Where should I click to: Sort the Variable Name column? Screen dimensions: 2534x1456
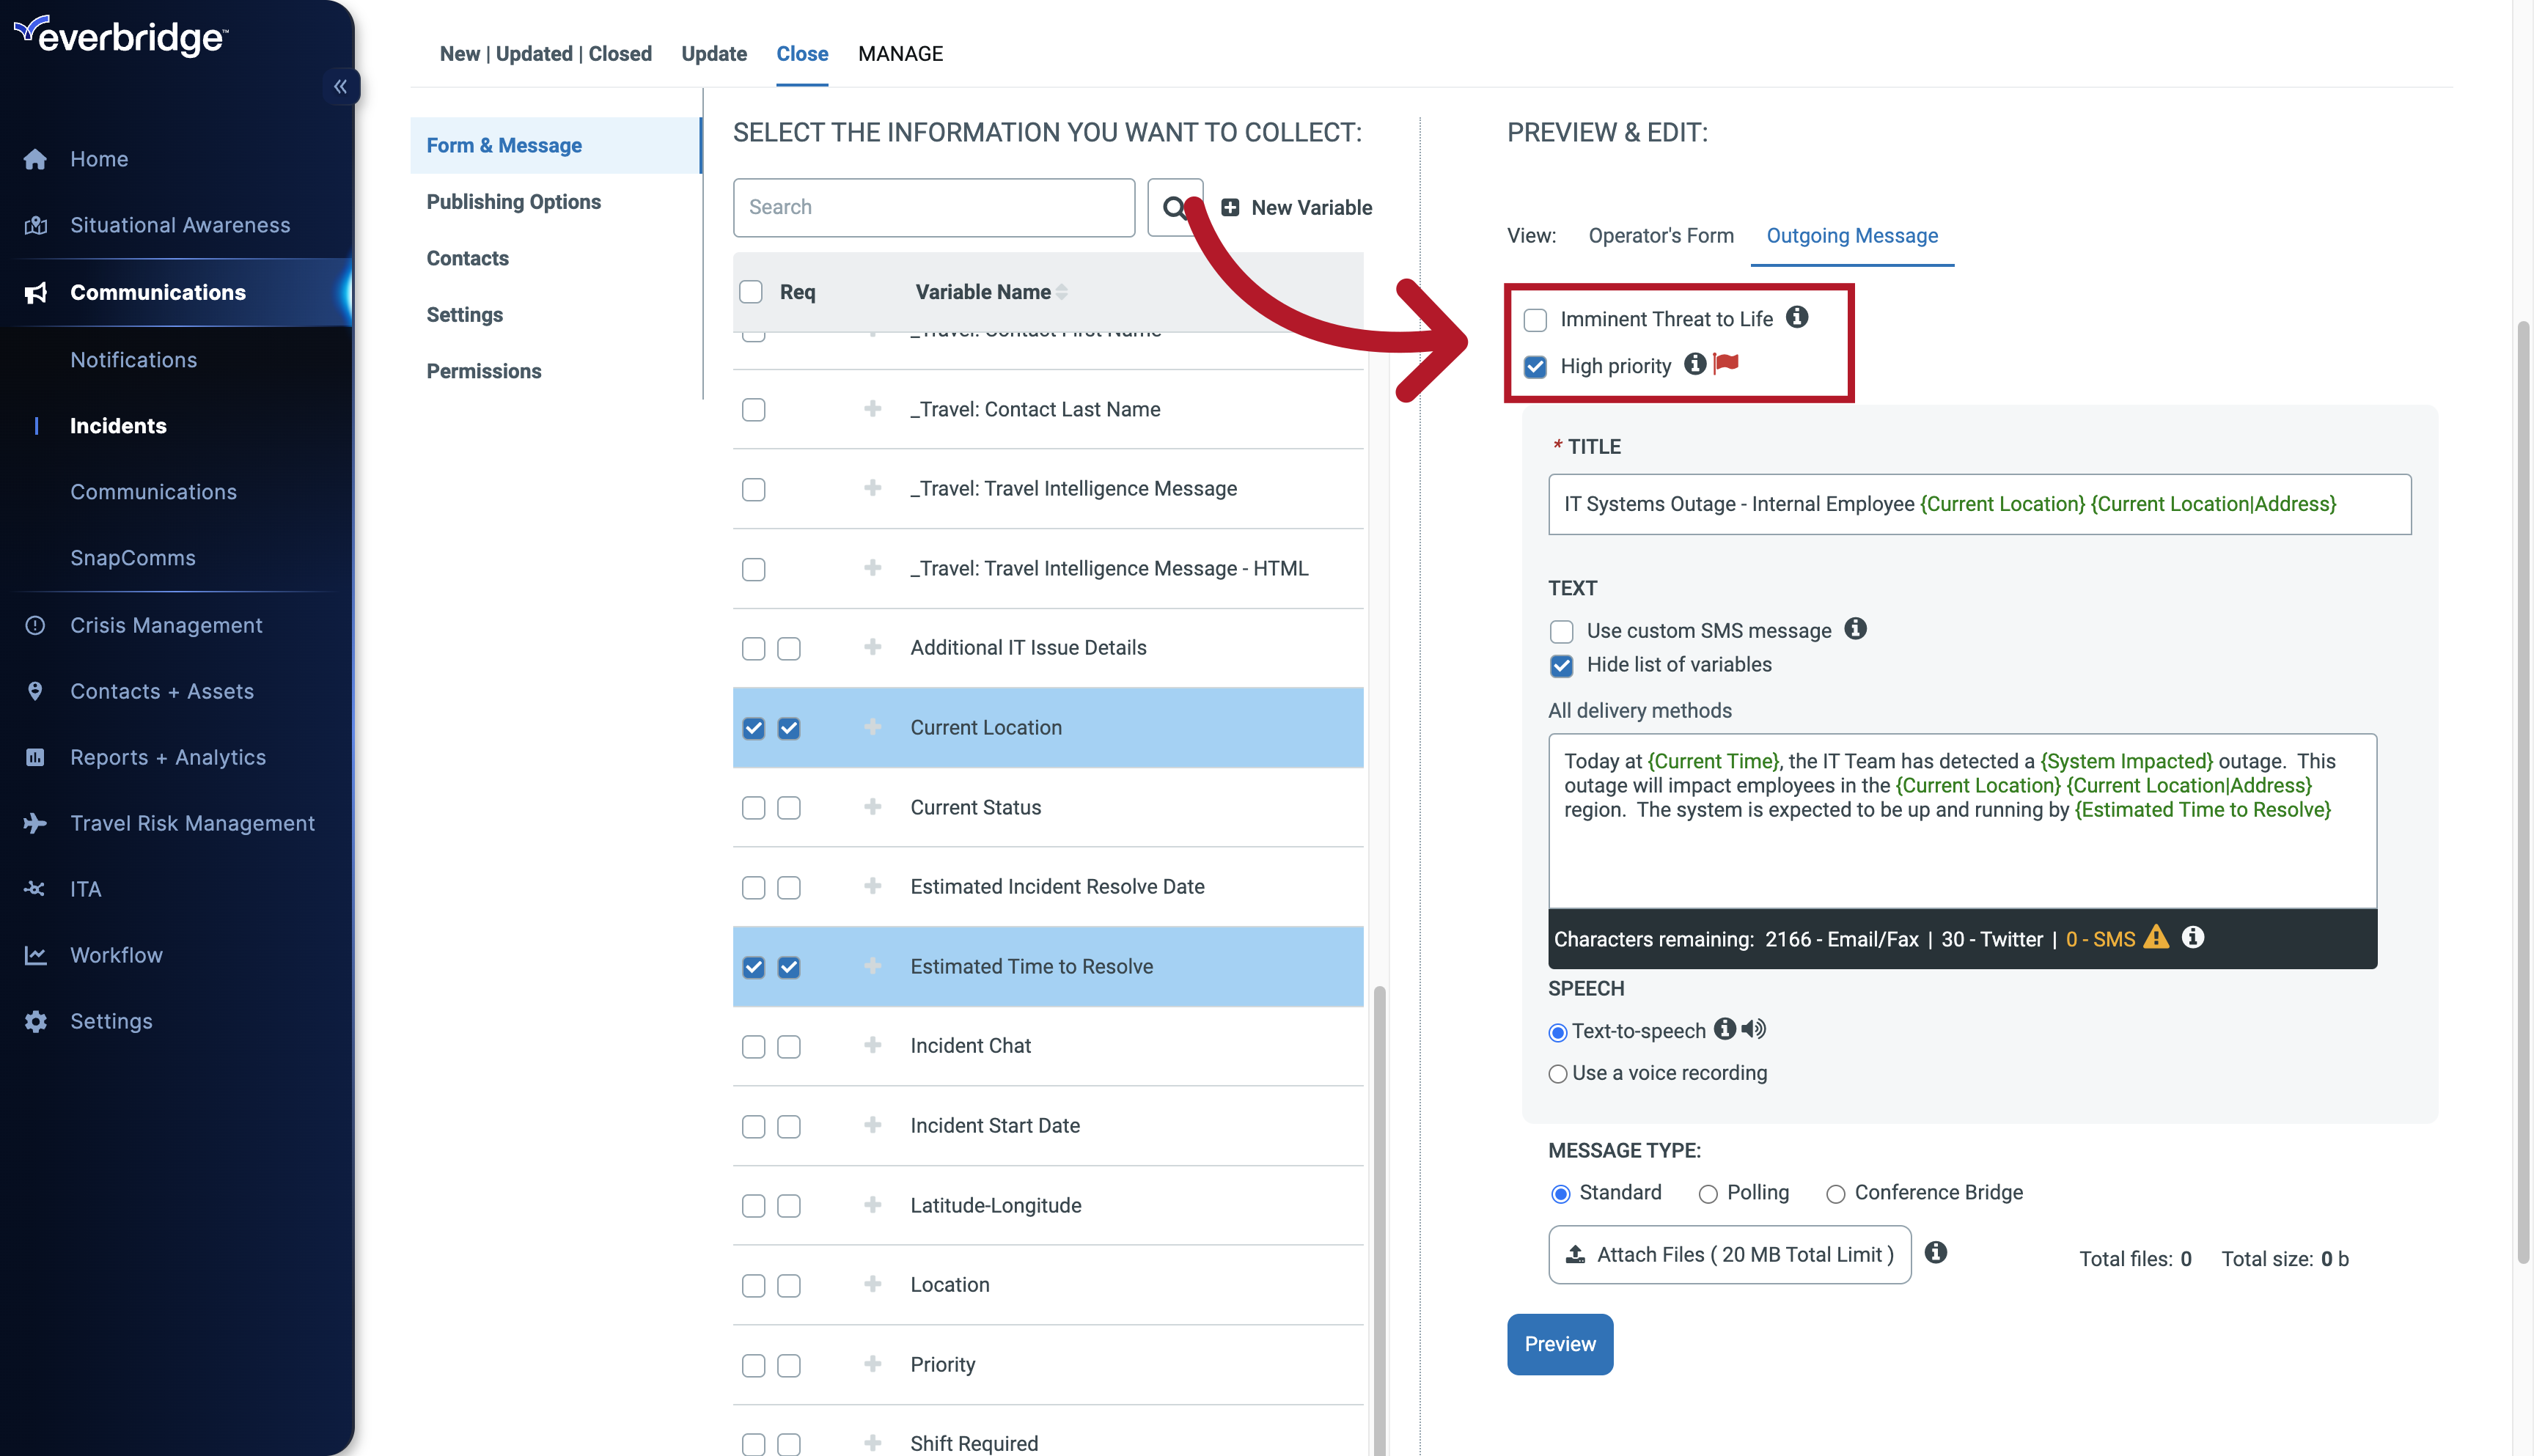1061,291
